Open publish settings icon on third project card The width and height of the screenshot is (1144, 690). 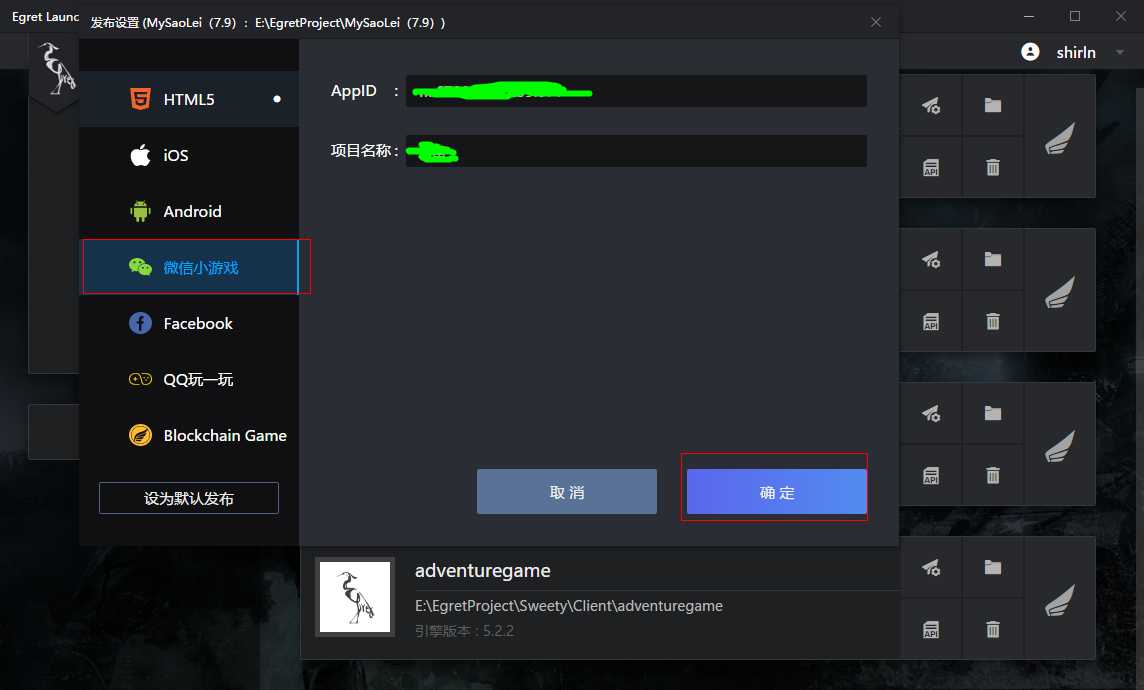click(931, 414)
